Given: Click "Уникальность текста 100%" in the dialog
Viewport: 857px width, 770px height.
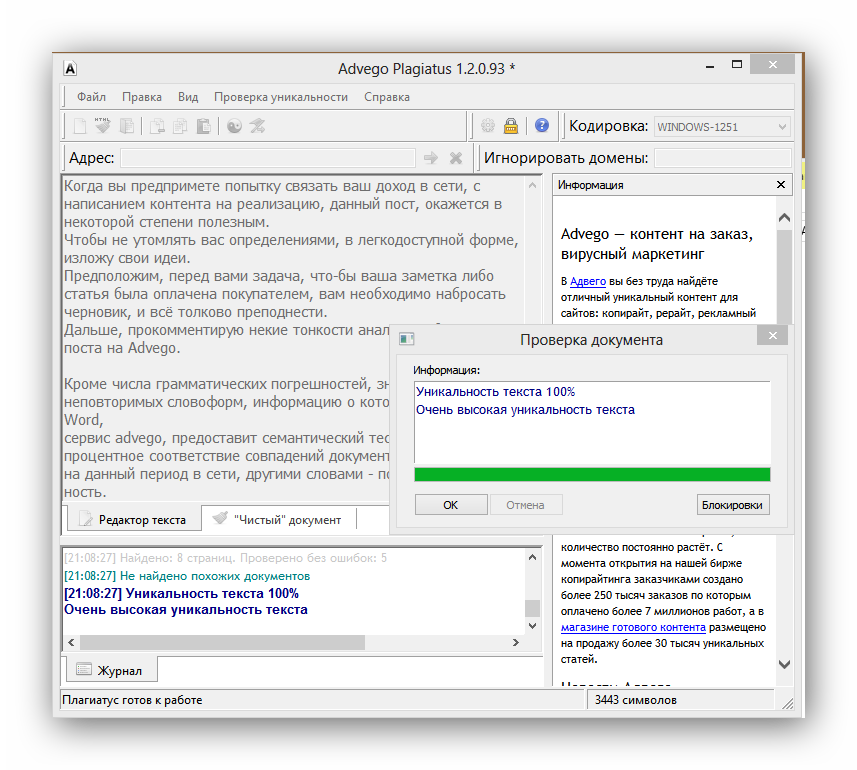Looking at the screenshot, I should tap(495, 392).
